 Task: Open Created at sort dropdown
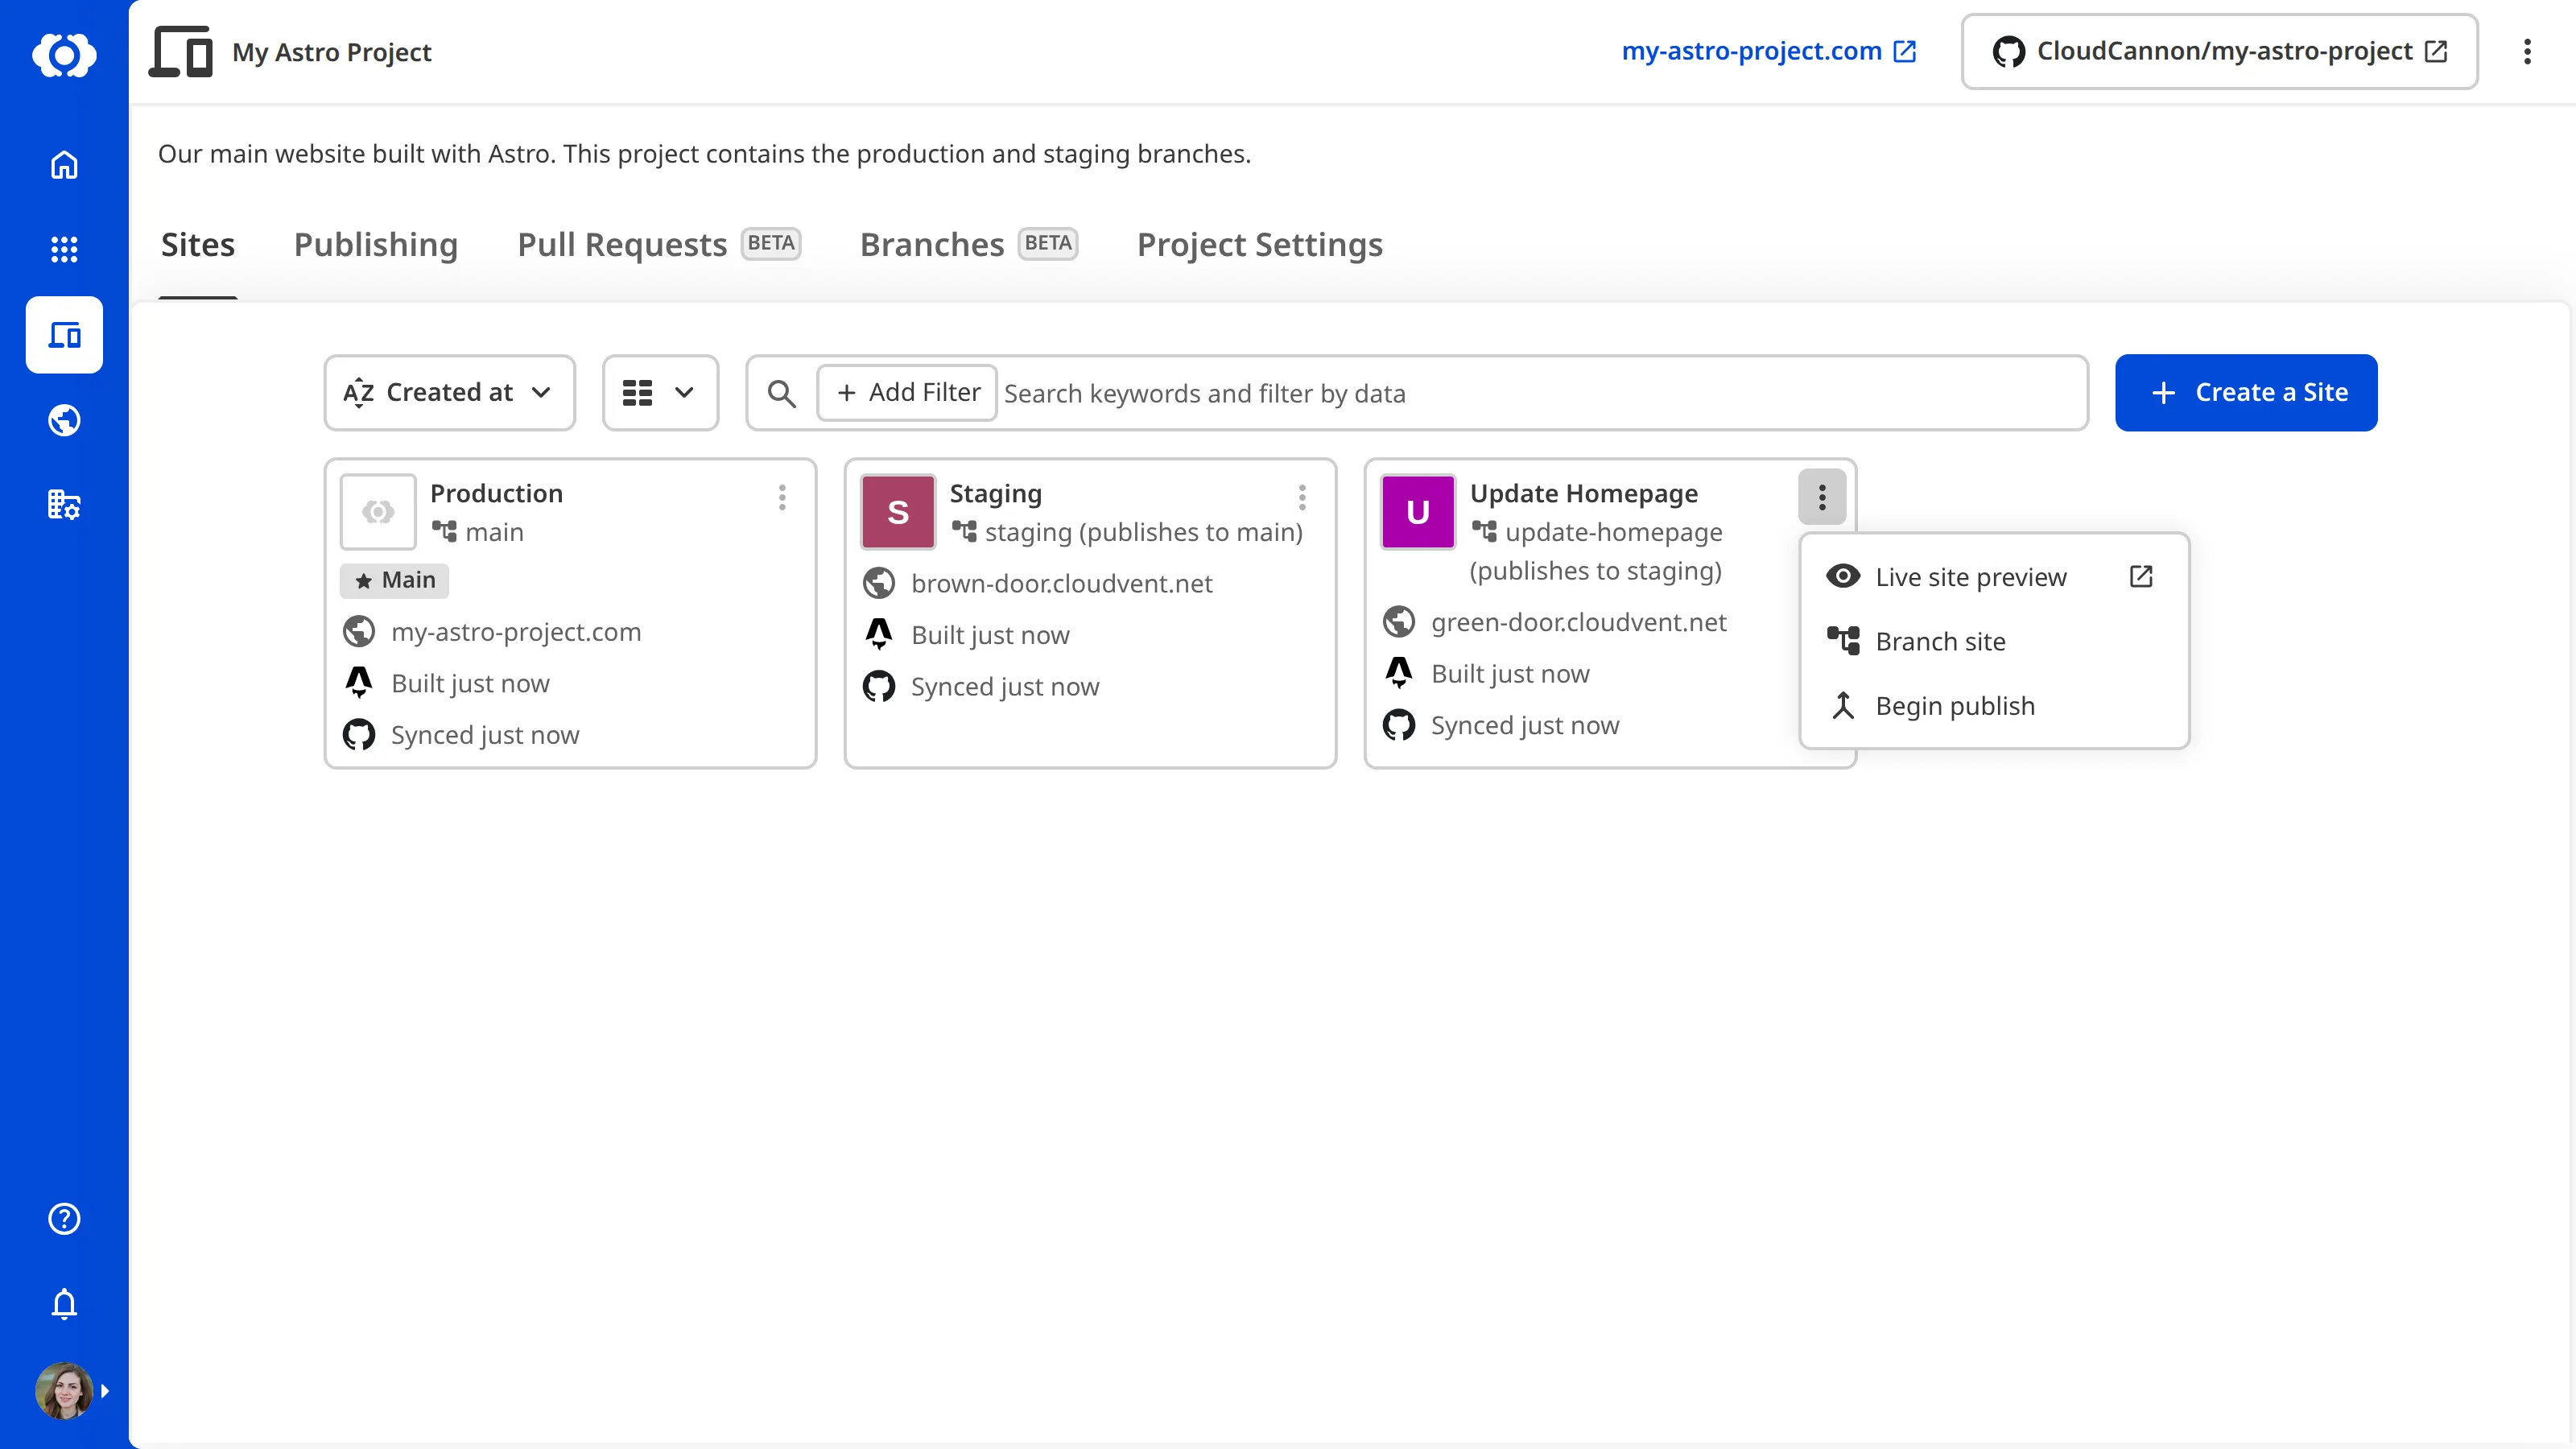click(449, 393)
